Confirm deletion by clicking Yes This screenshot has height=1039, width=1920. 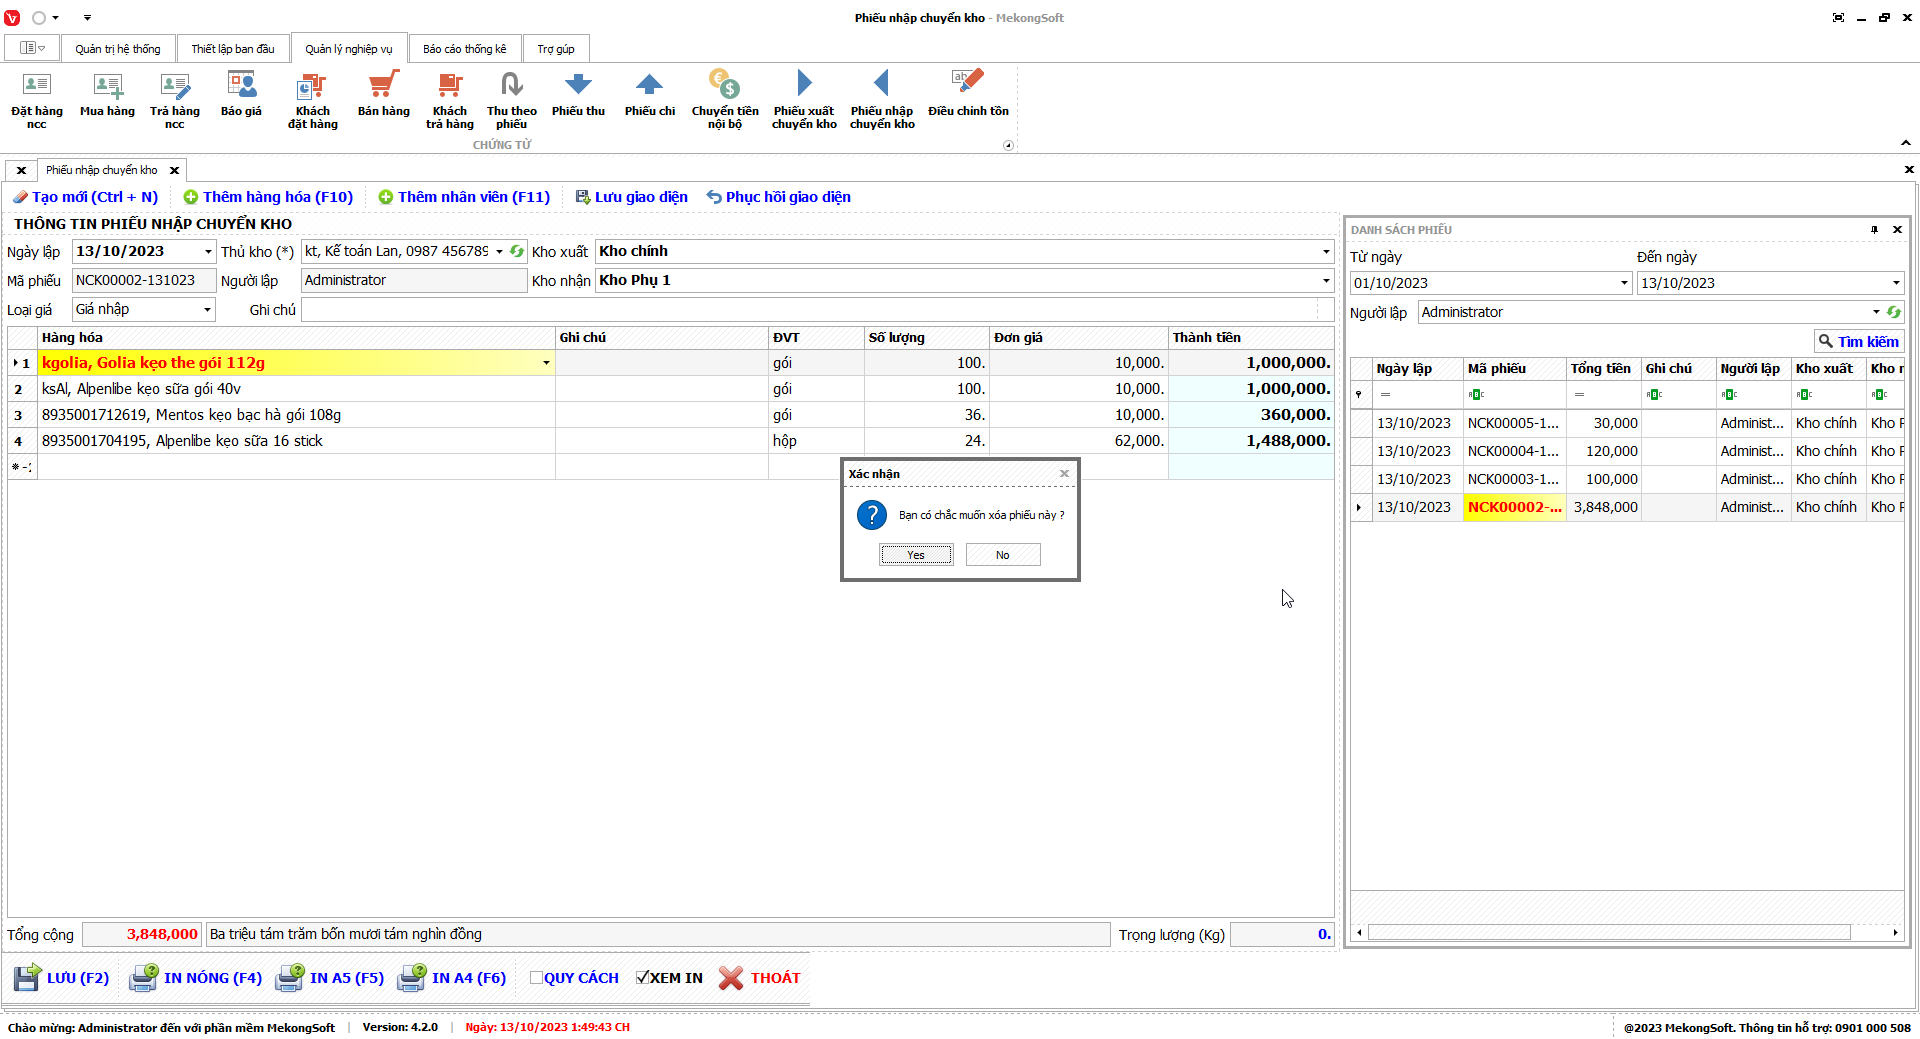click(x=915, y=555)
